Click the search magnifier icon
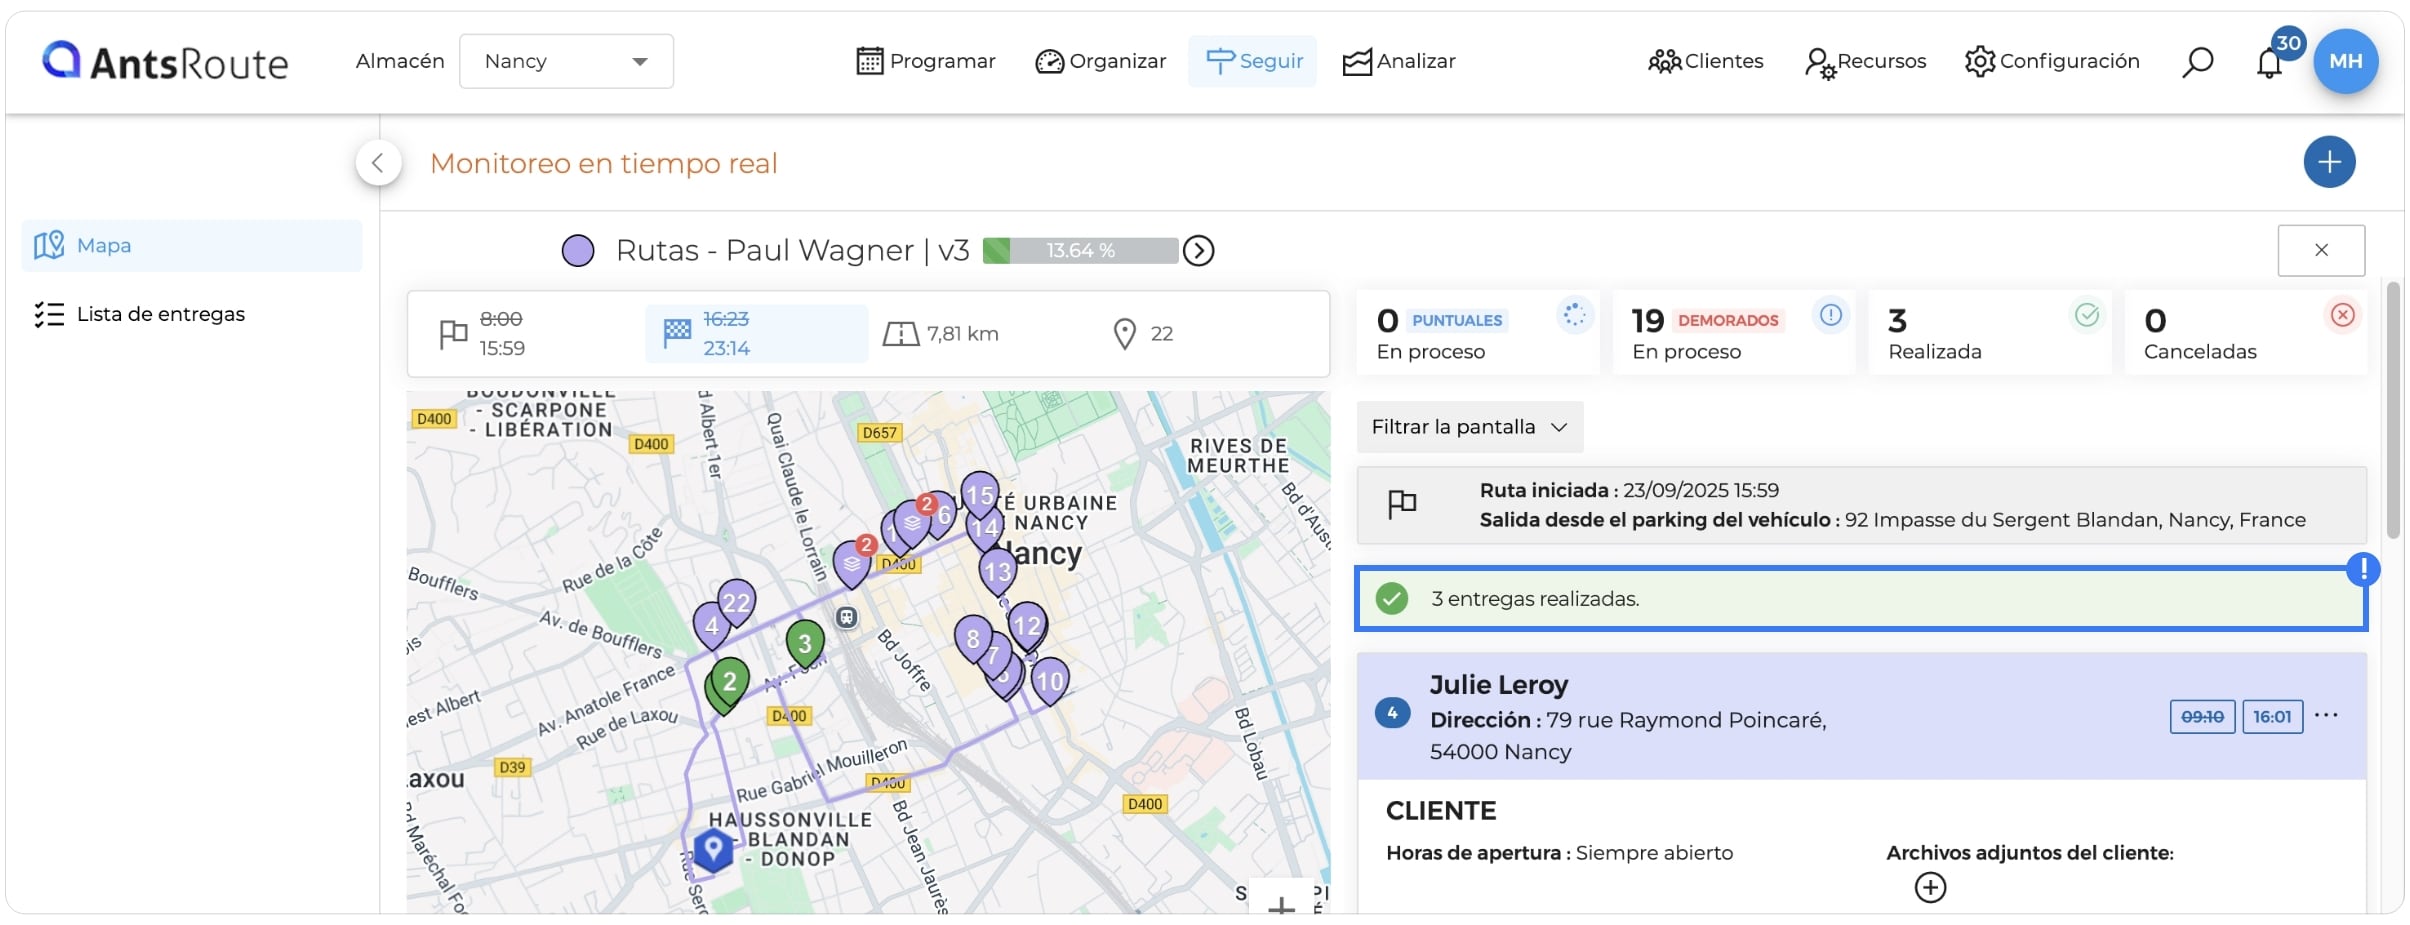Viewport: 2410px width, 925px height. coord(2197,62)
